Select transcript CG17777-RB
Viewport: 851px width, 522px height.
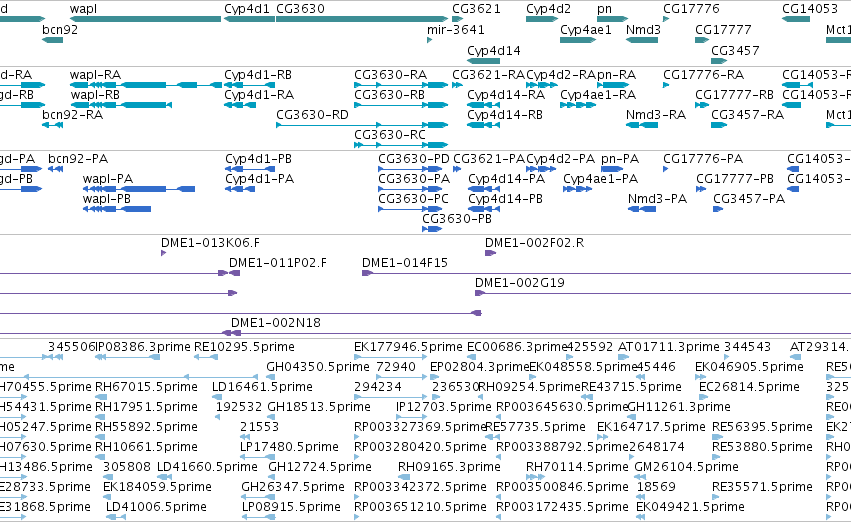point(734,94)
